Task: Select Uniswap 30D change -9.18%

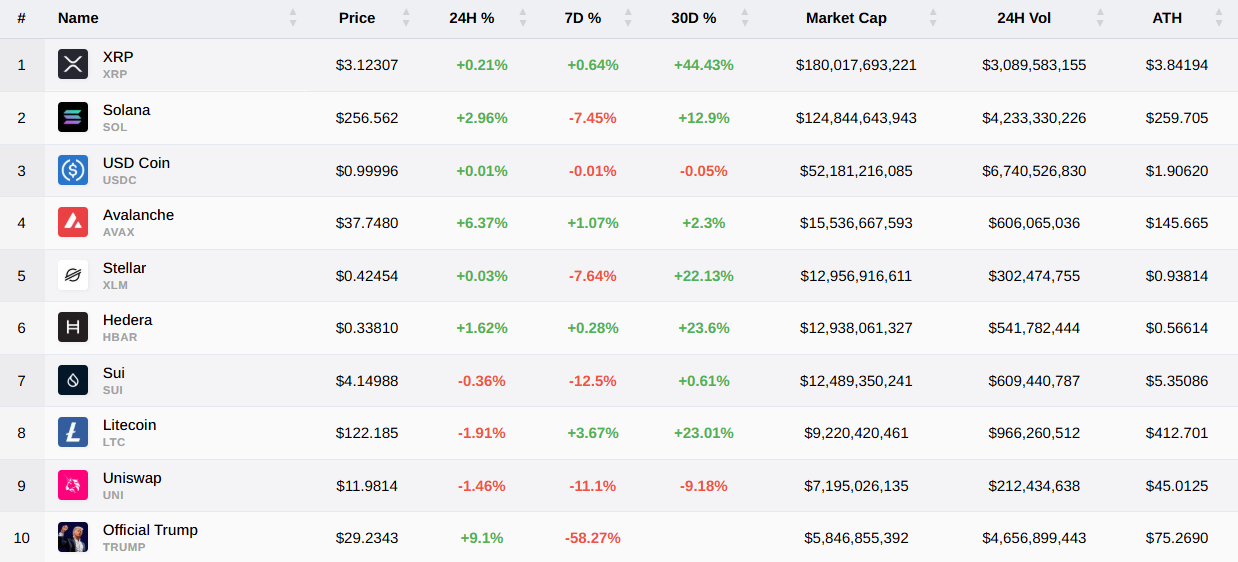Action: 704,486
